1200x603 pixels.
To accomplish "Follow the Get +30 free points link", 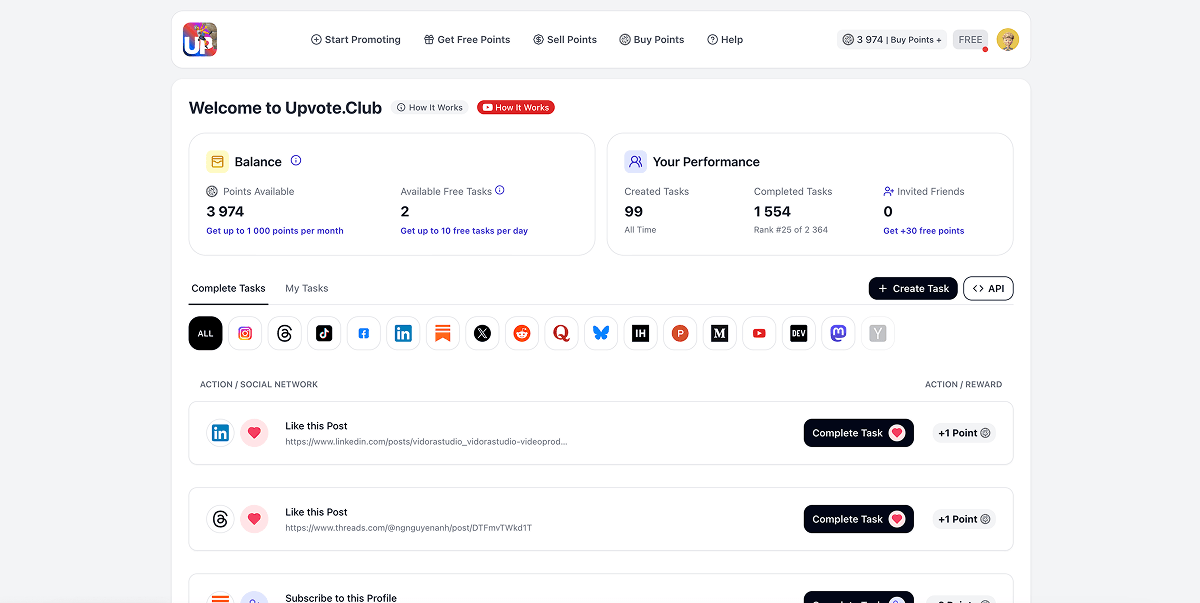I will (x=924, y=231).
